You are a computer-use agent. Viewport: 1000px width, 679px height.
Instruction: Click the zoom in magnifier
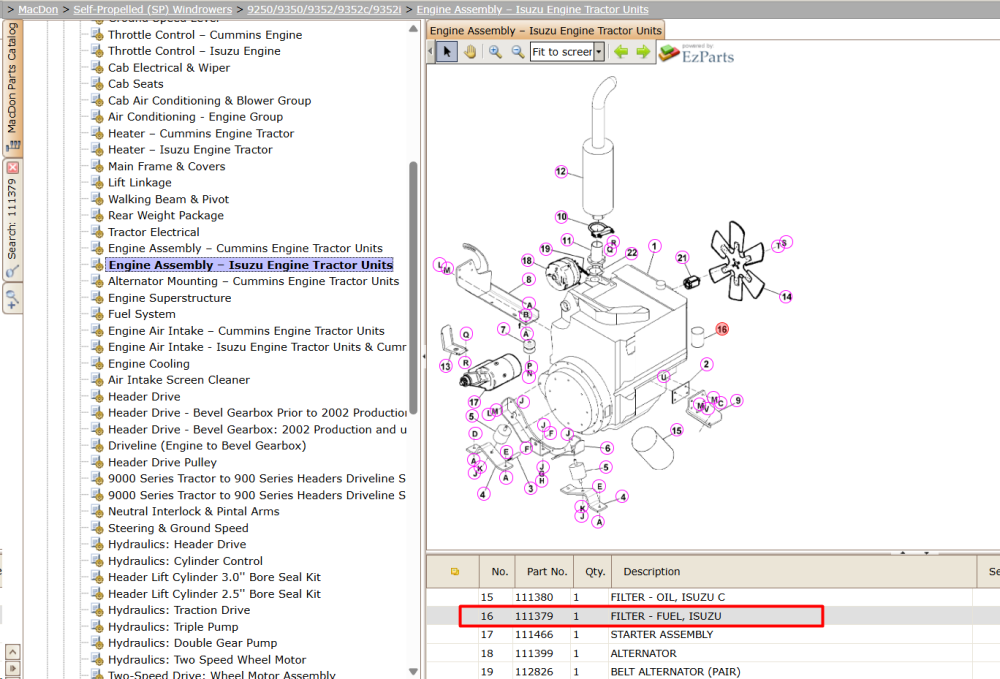click(x=495, y=52)
